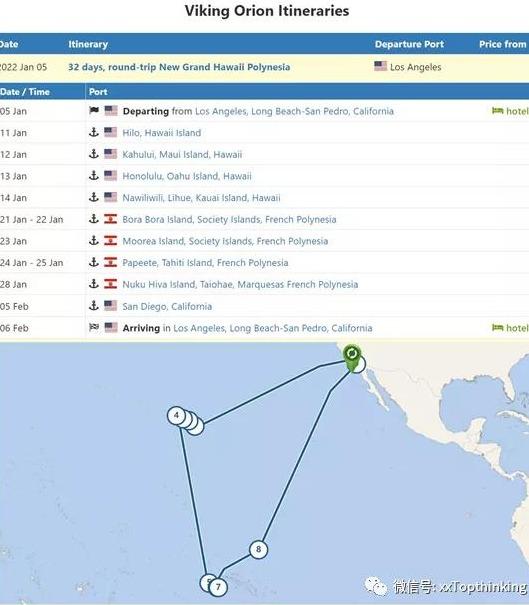Open Papeete, Tahiti Island port link
Image resolution: width=529 pixels, height=605 pixels.
(205, 263)
